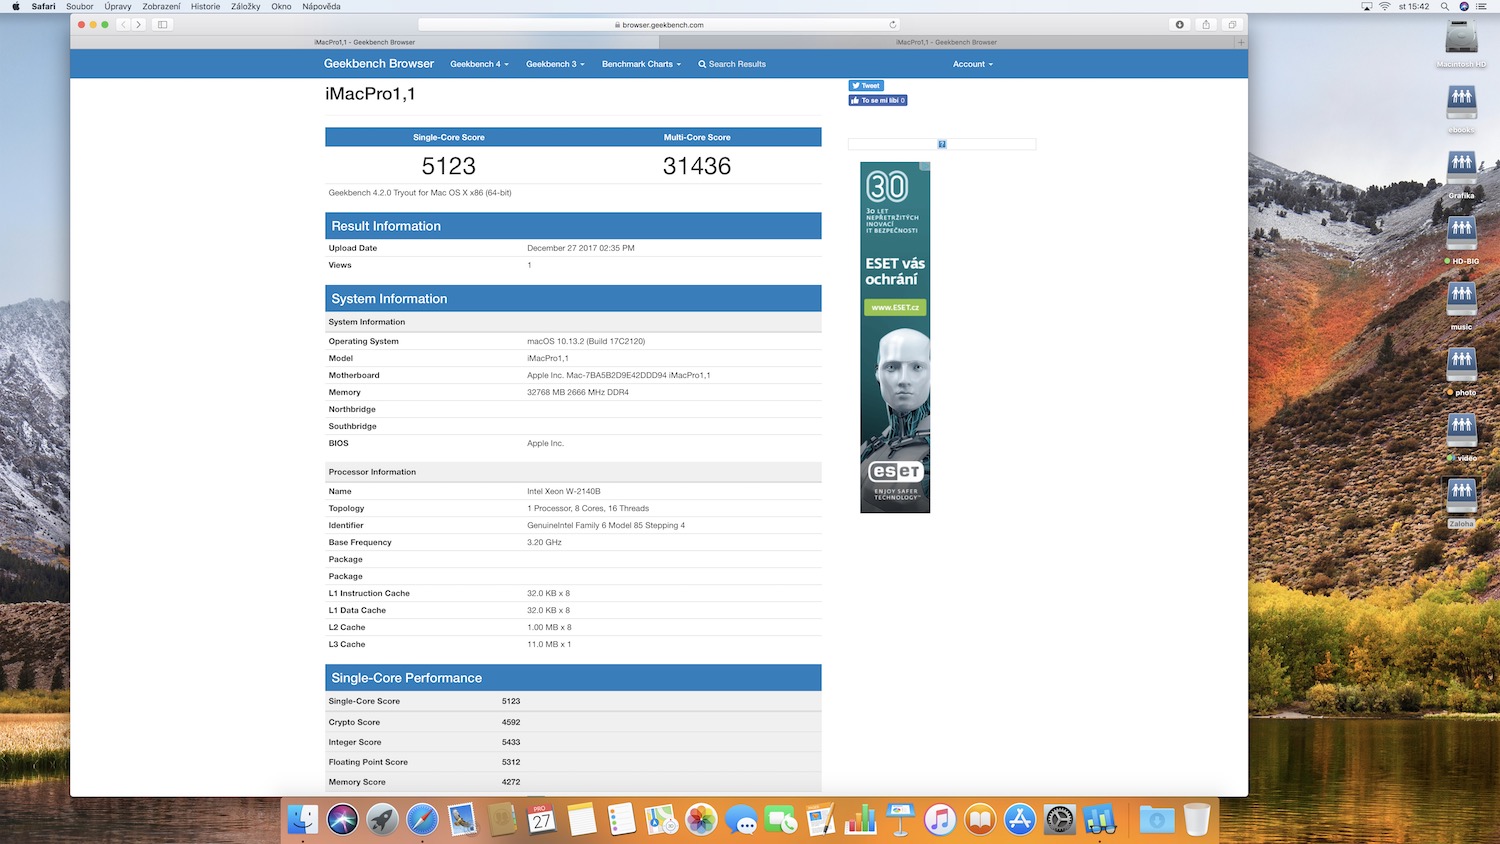
Task: Click the Facebook like button
Action: pyautogui.click(x=878, y=100)
